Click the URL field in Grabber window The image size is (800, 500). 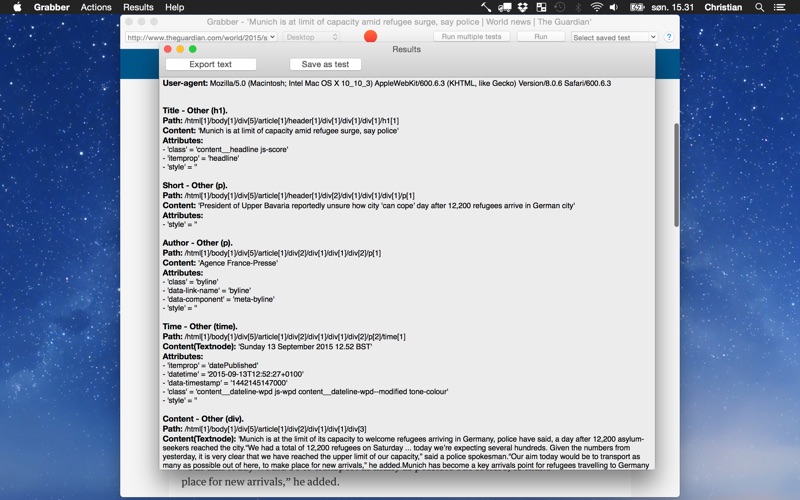click(197, 37)
